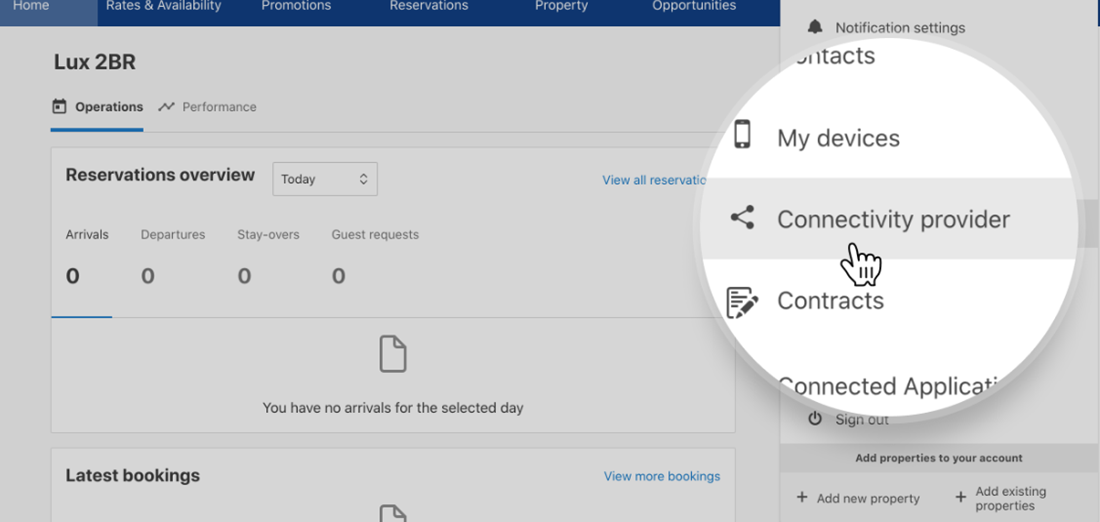Select the Opportunities menu item

(x=694, y=6)
